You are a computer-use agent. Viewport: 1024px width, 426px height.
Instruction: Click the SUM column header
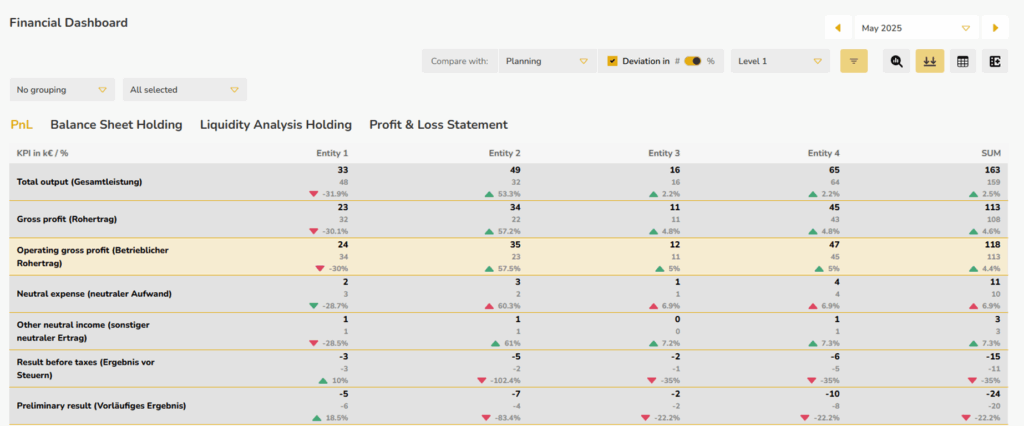tap(991, 153)
